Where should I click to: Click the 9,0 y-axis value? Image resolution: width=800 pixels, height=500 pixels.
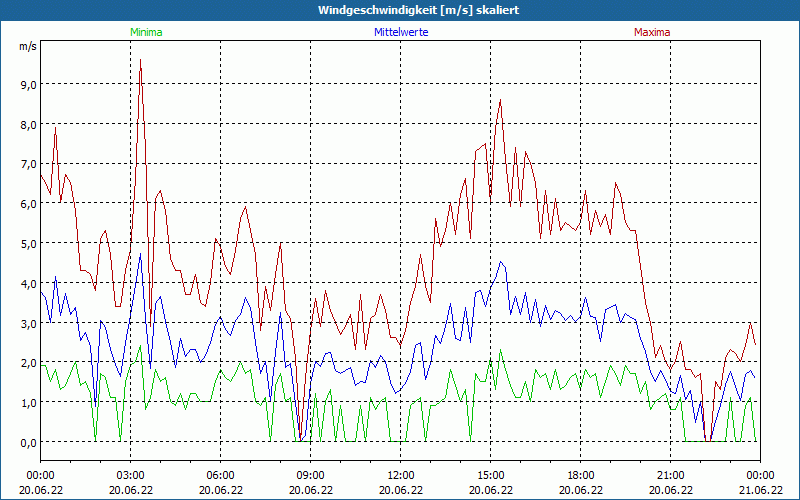29,85
